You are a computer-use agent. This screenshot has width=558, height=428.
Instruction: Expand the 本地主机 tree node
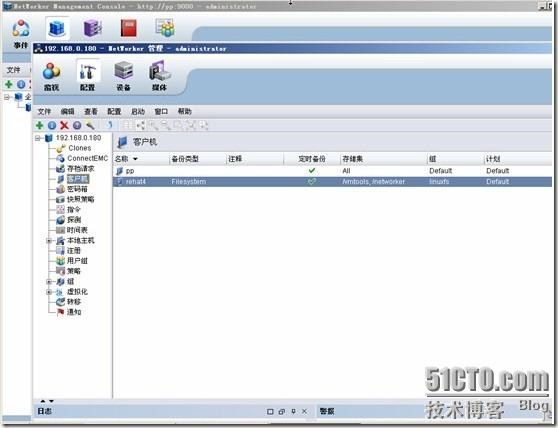click(49, 241)
